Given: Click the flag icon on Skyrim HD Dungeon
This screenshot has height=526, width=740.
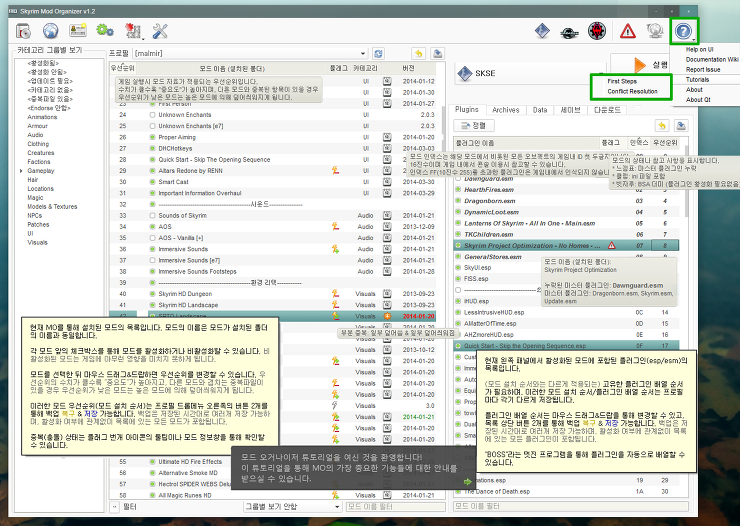Looking at the screenshot, I should pyautogui.click(x=335, y=293).
